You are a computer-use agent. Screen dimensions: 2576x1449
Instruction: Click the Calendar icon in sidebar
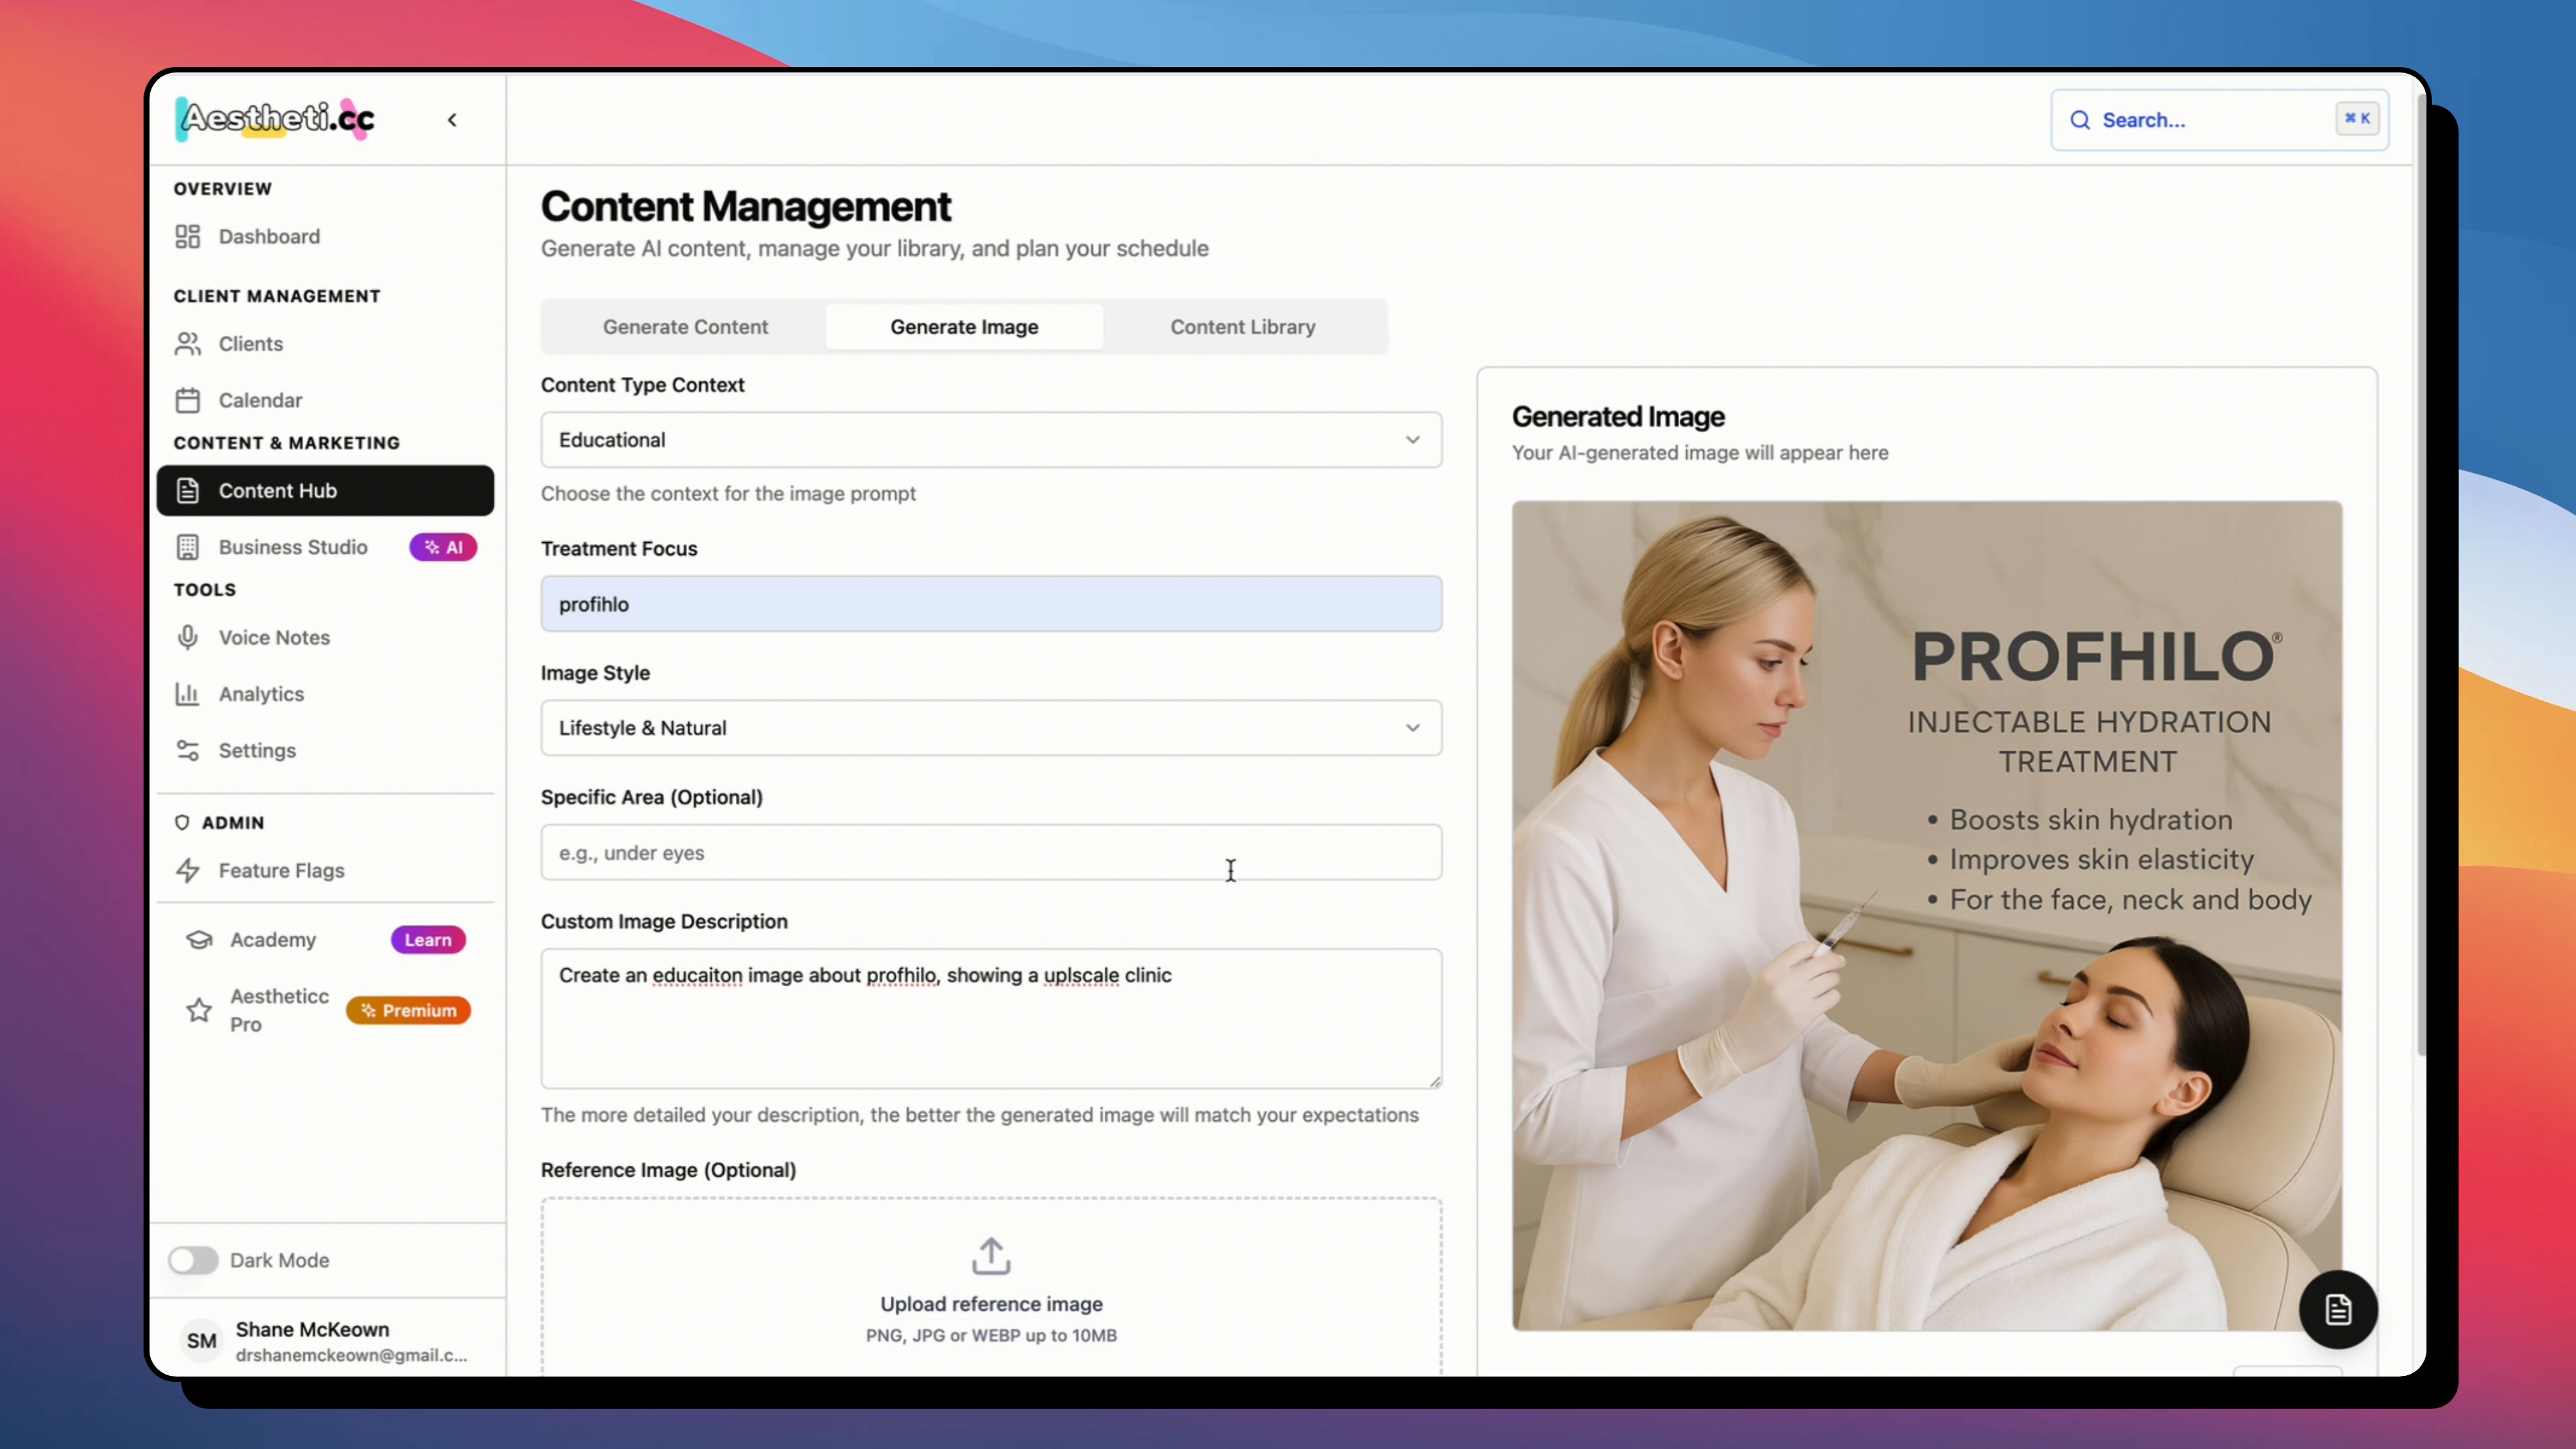pyautogui.click(x=187, y=400)
